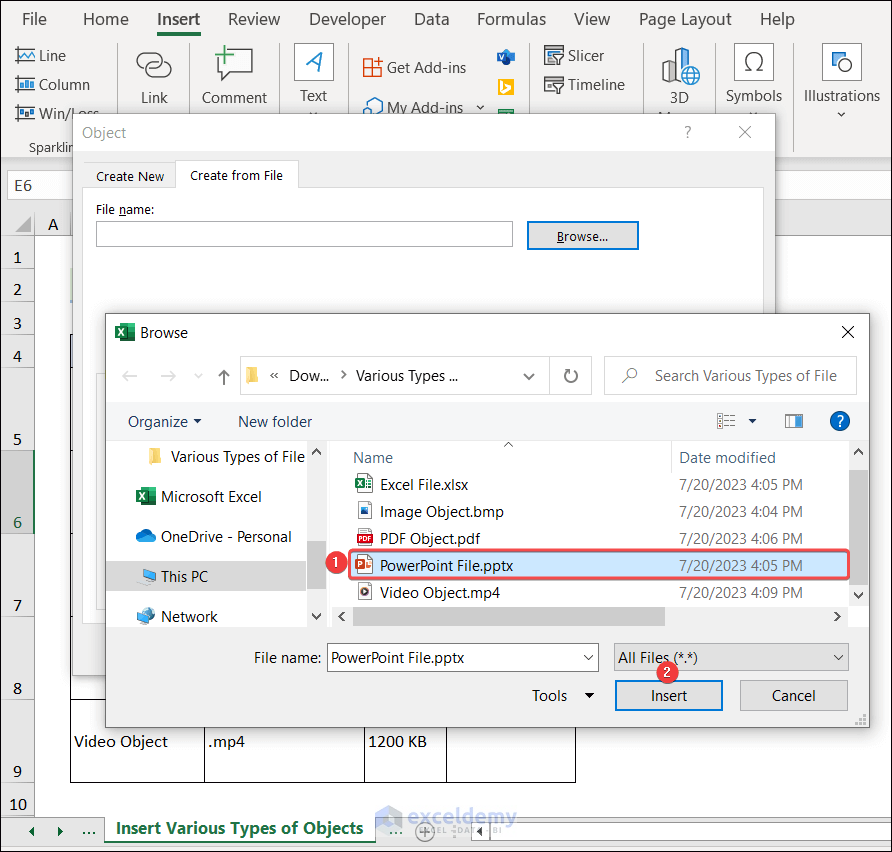The width and height of the screenshot is (892, 852).
Task: Refresh the folder listing
Action: coord(571,376)
